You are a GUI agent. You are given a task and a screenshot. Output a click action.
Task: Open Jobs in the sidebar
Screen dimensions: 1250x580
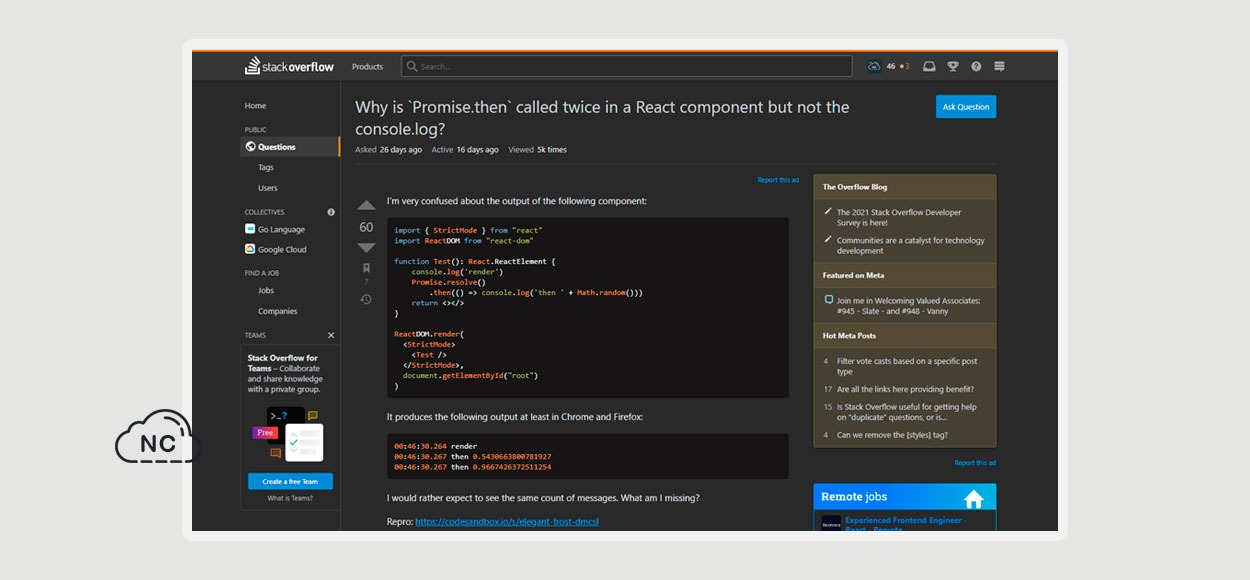[x=266, y=291]
